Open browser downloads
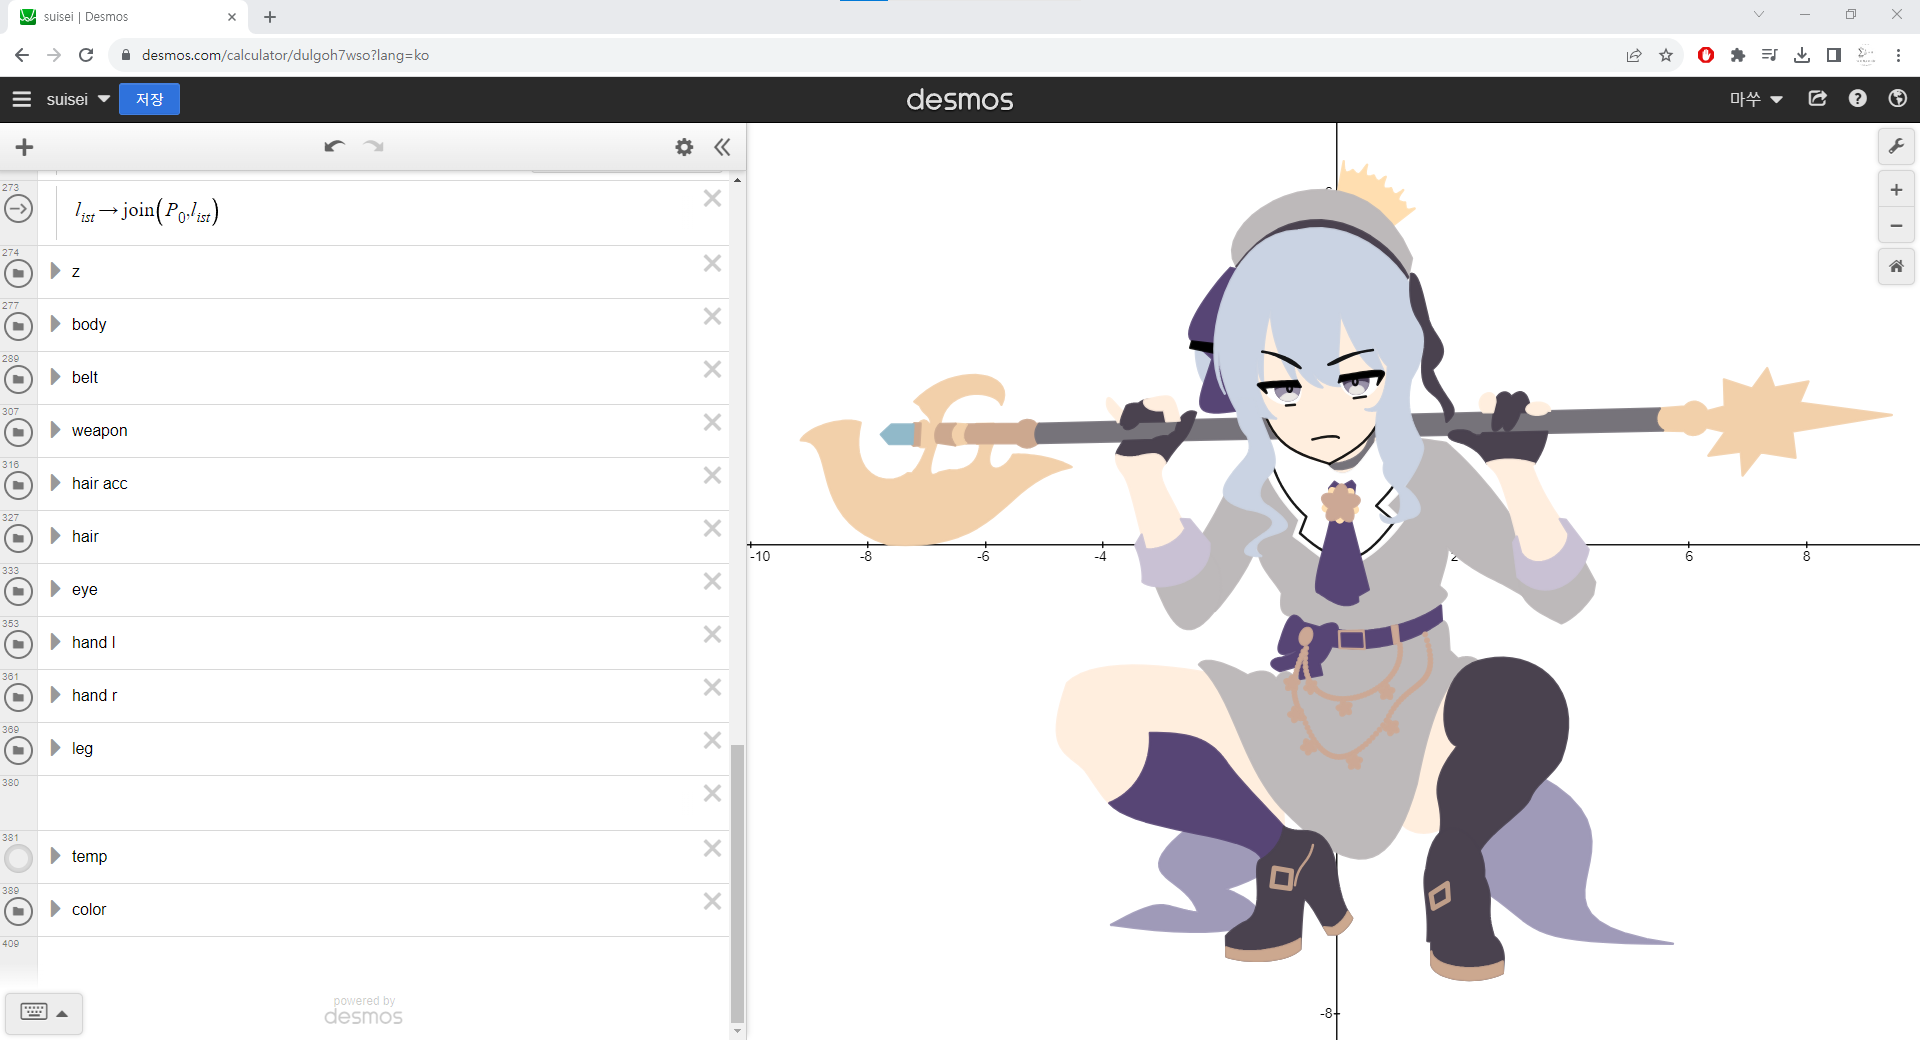The image size is (1920, 1040). [x=1802, y=55]
